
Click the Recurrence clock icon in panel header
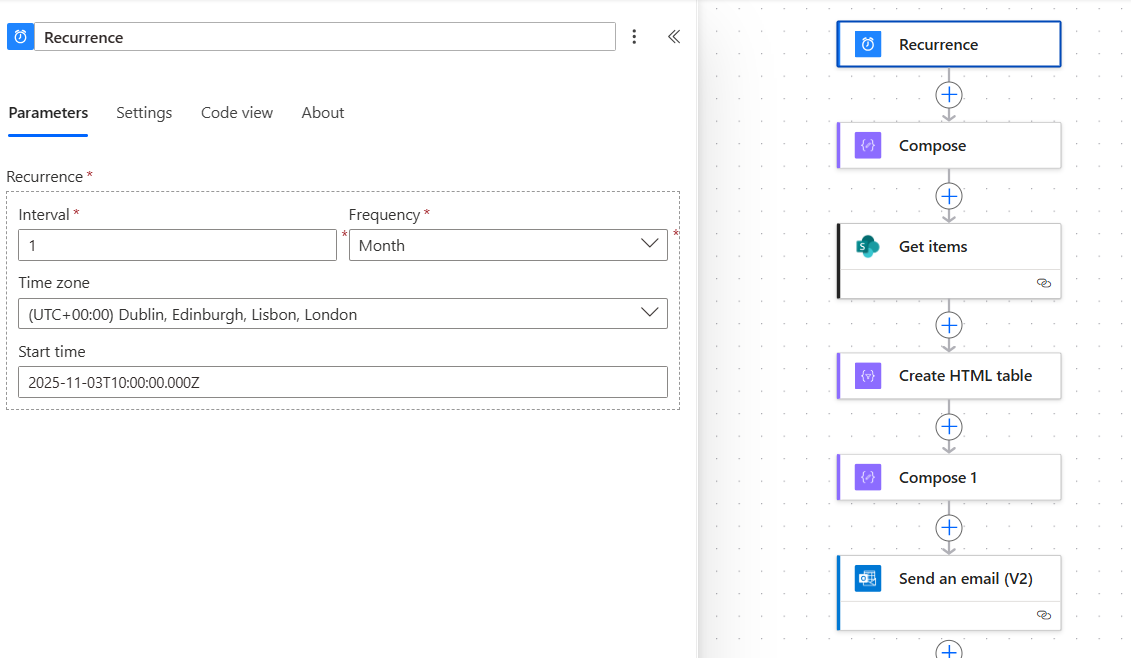click(20, 37)
